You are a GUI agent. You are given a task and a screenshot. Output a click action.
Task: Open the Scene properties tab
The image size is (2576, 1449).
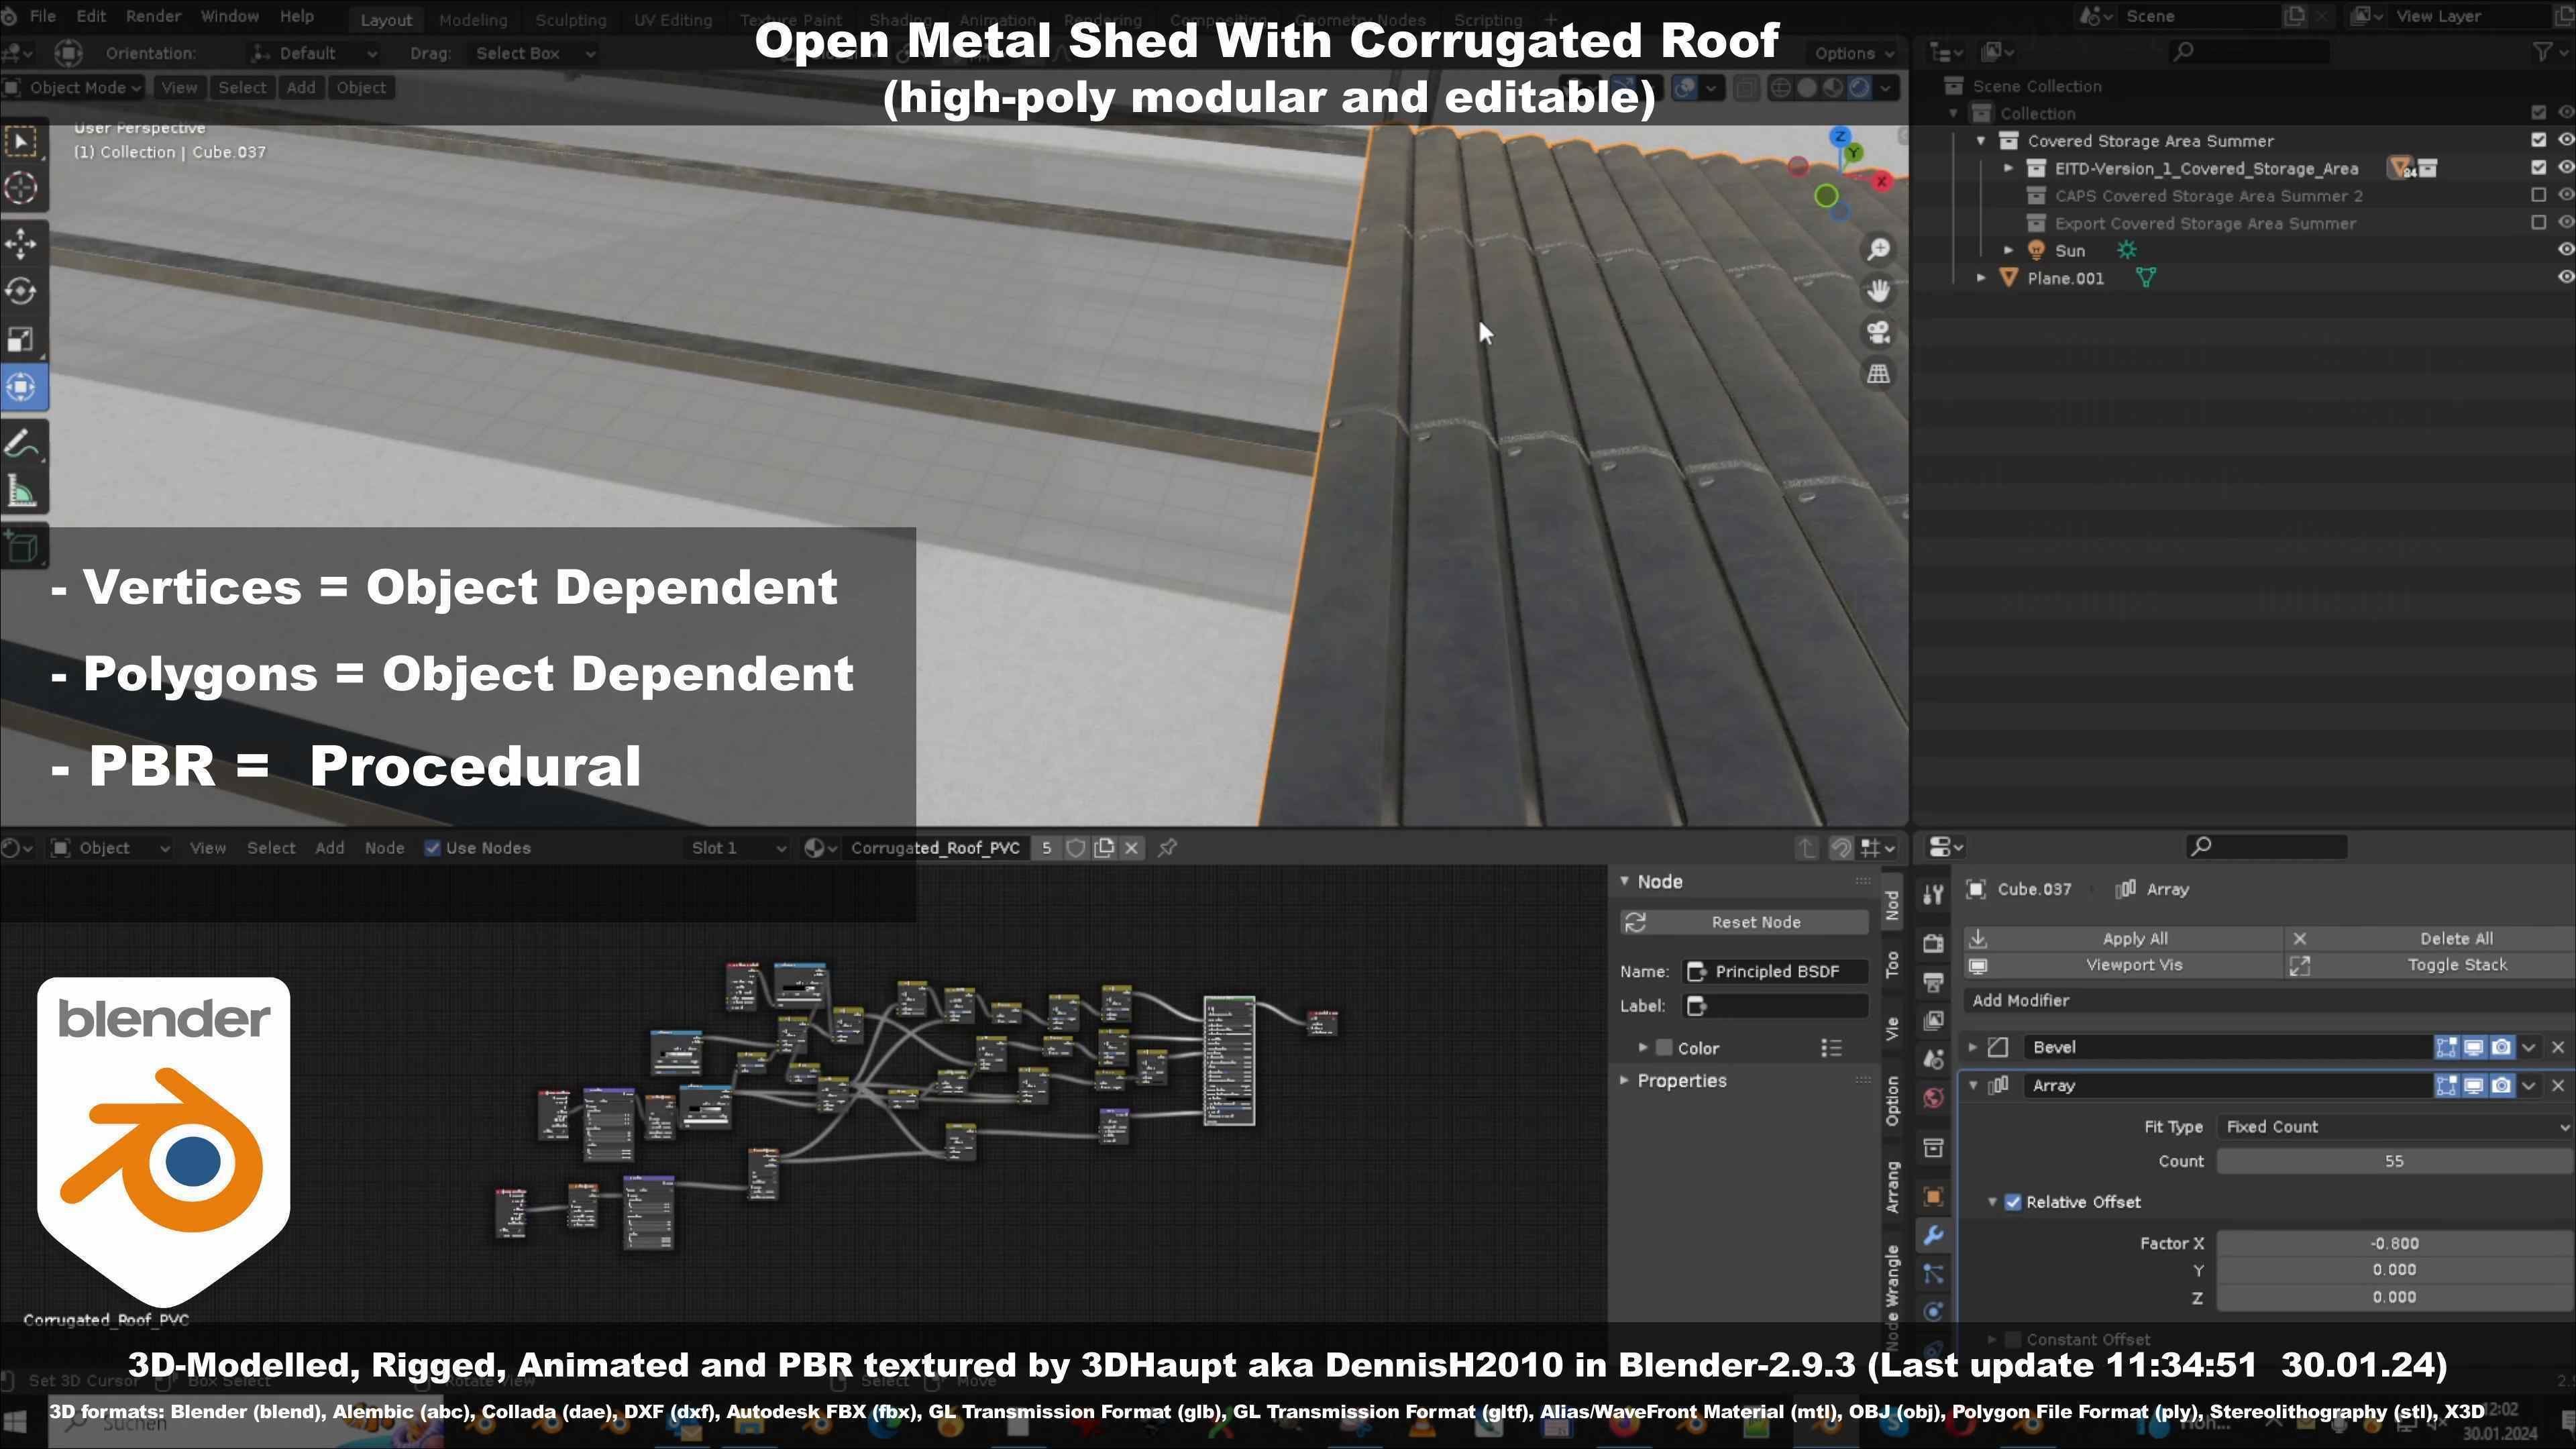coord(1933,1059)
